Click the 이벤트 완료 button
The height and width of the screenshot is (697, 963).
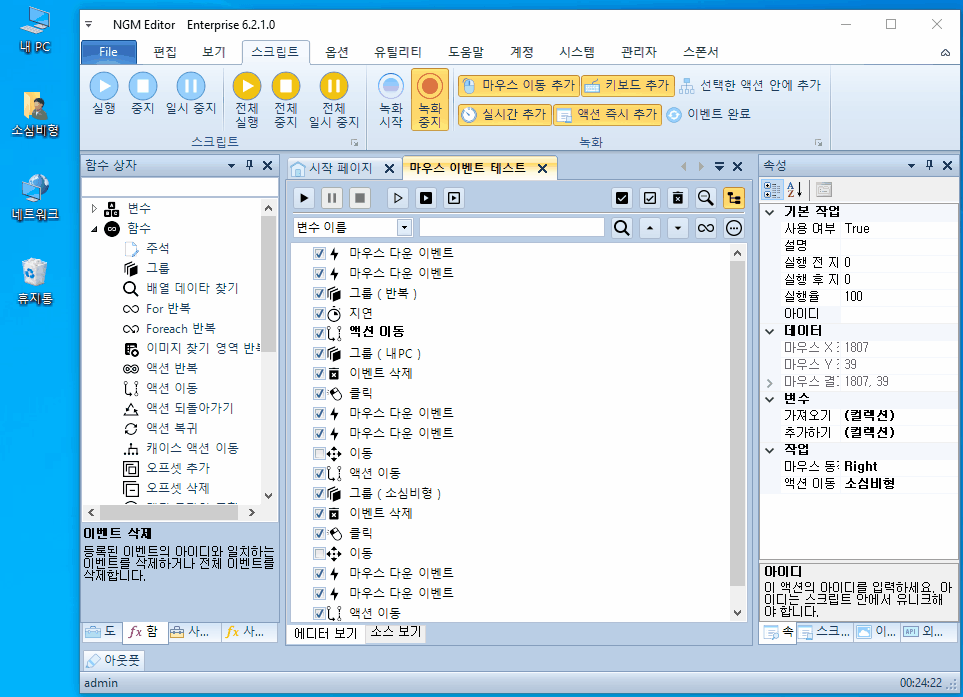[x=709, y=114]
